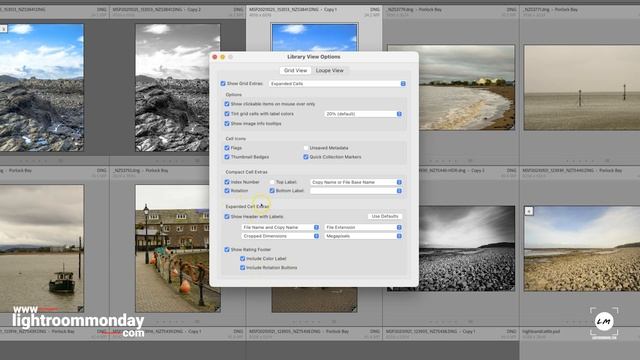Uncheck Include Color Label

pyautogui.click(x=242, y=259)
